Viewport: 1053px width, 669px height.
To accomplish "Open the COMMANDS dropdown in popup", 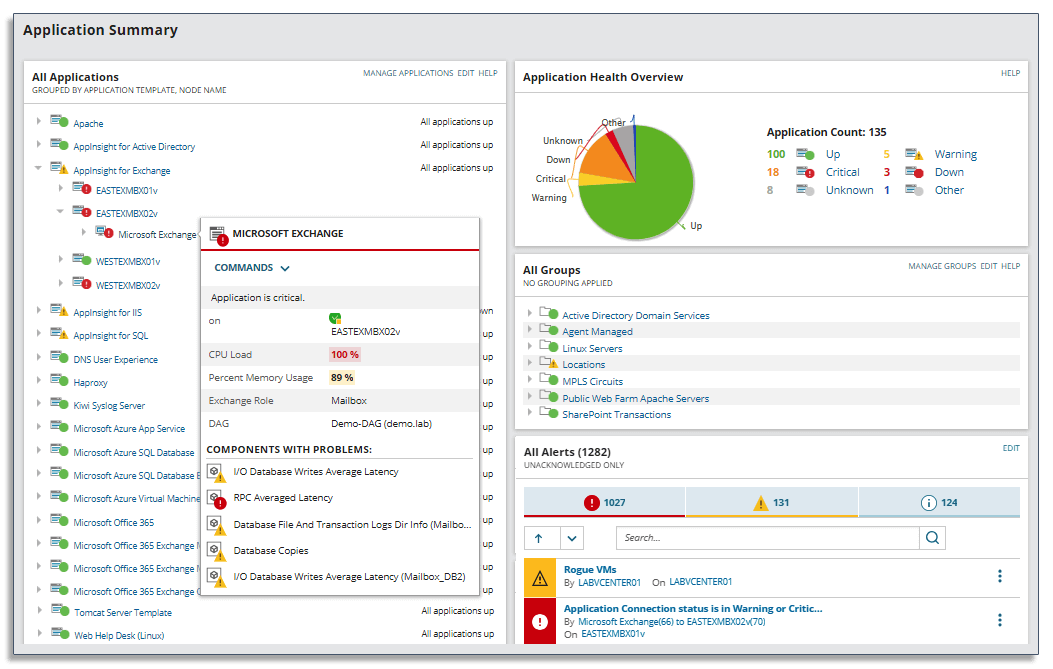I will 252,267.
